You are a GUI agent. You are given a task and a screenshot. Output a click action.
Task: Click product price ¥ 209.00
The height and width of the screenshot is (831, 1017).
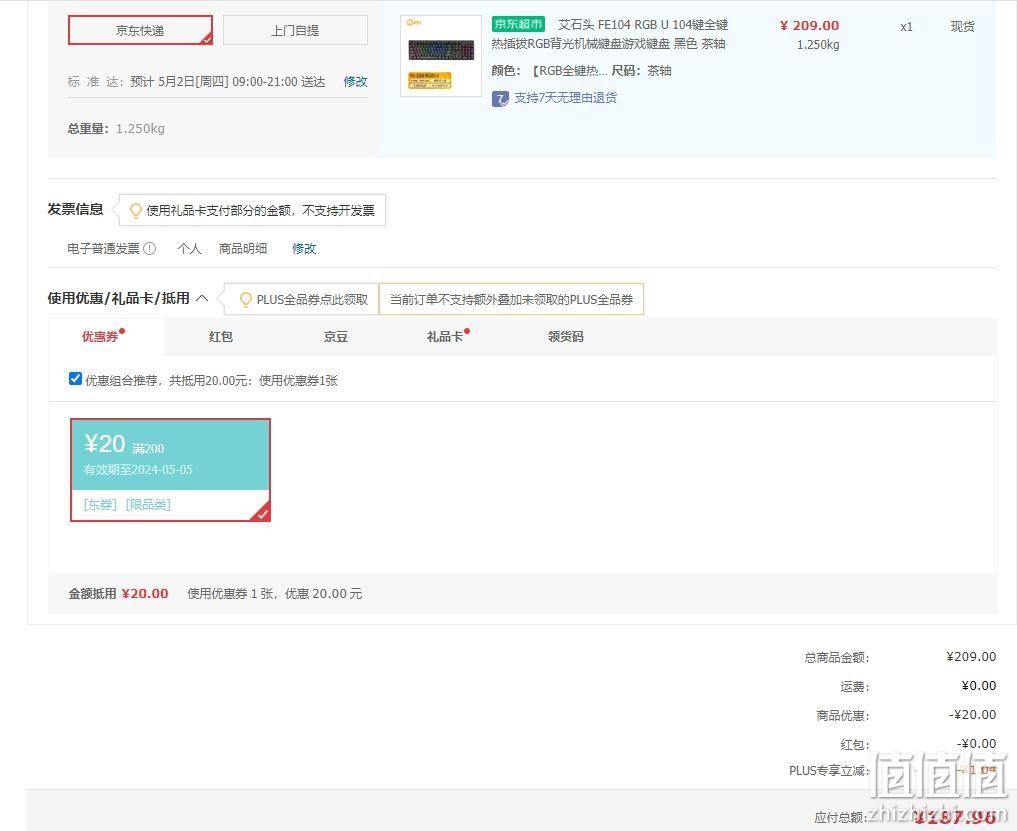tap(809, 25)
